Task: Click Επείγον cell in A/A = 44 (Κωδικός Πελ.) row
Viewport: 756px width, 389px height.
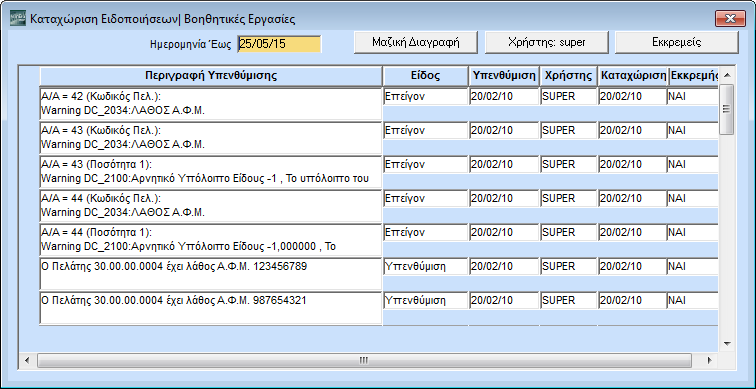Action: point(426,199)
